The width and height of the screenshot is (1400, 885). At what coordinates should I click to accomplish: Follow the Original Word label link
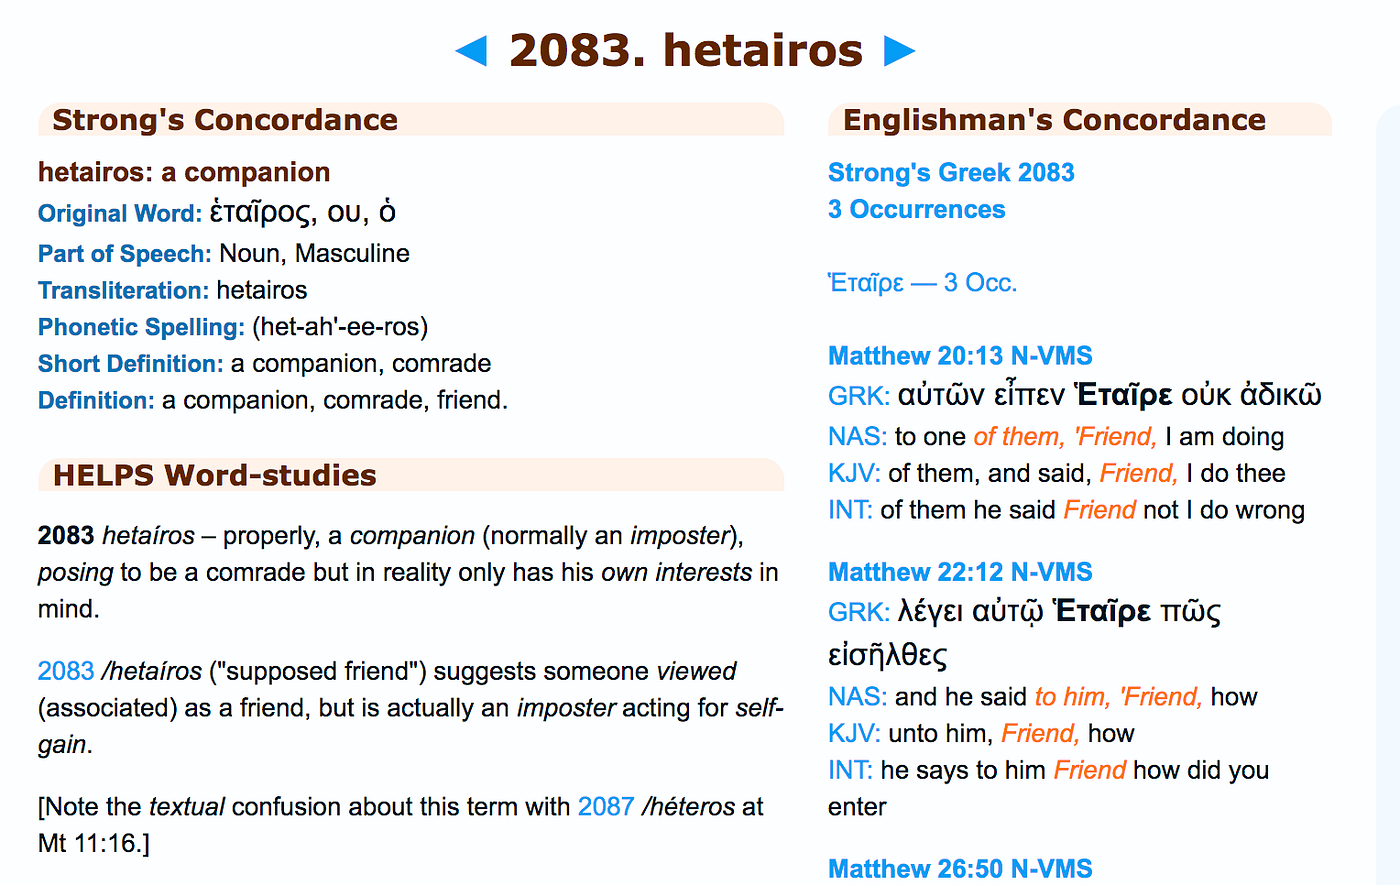pyautogui.click(x=120, y=214)
